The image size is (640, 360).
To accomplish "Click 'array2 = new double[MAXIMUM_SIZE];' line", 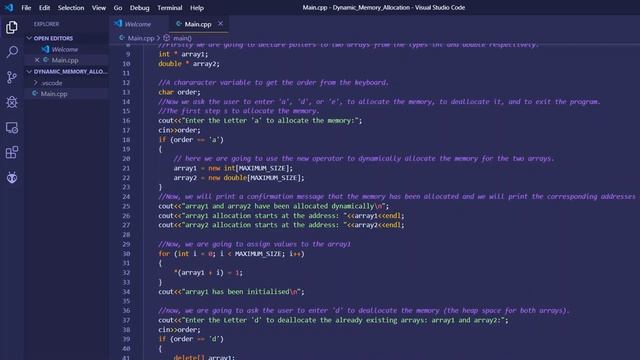I will click(x=239, y=178).
